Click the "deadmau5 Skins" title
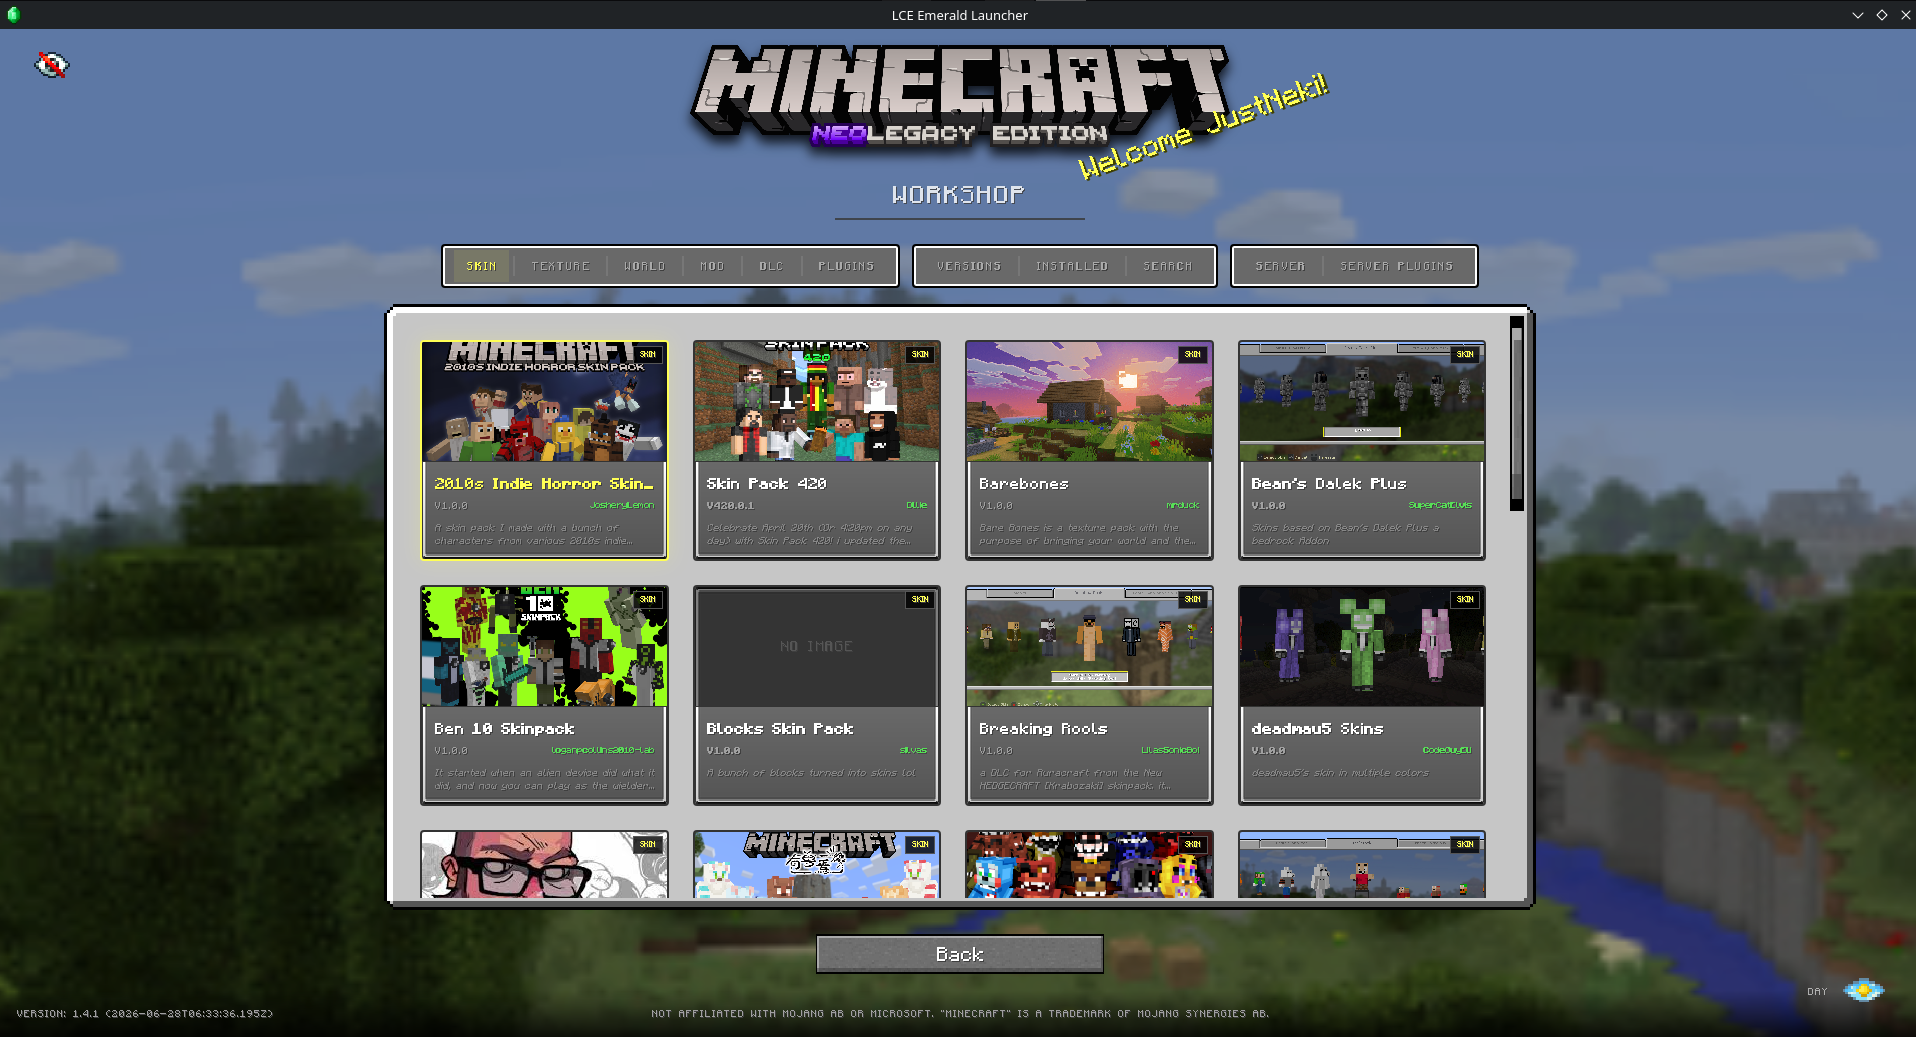 (x=1317, y=729)
